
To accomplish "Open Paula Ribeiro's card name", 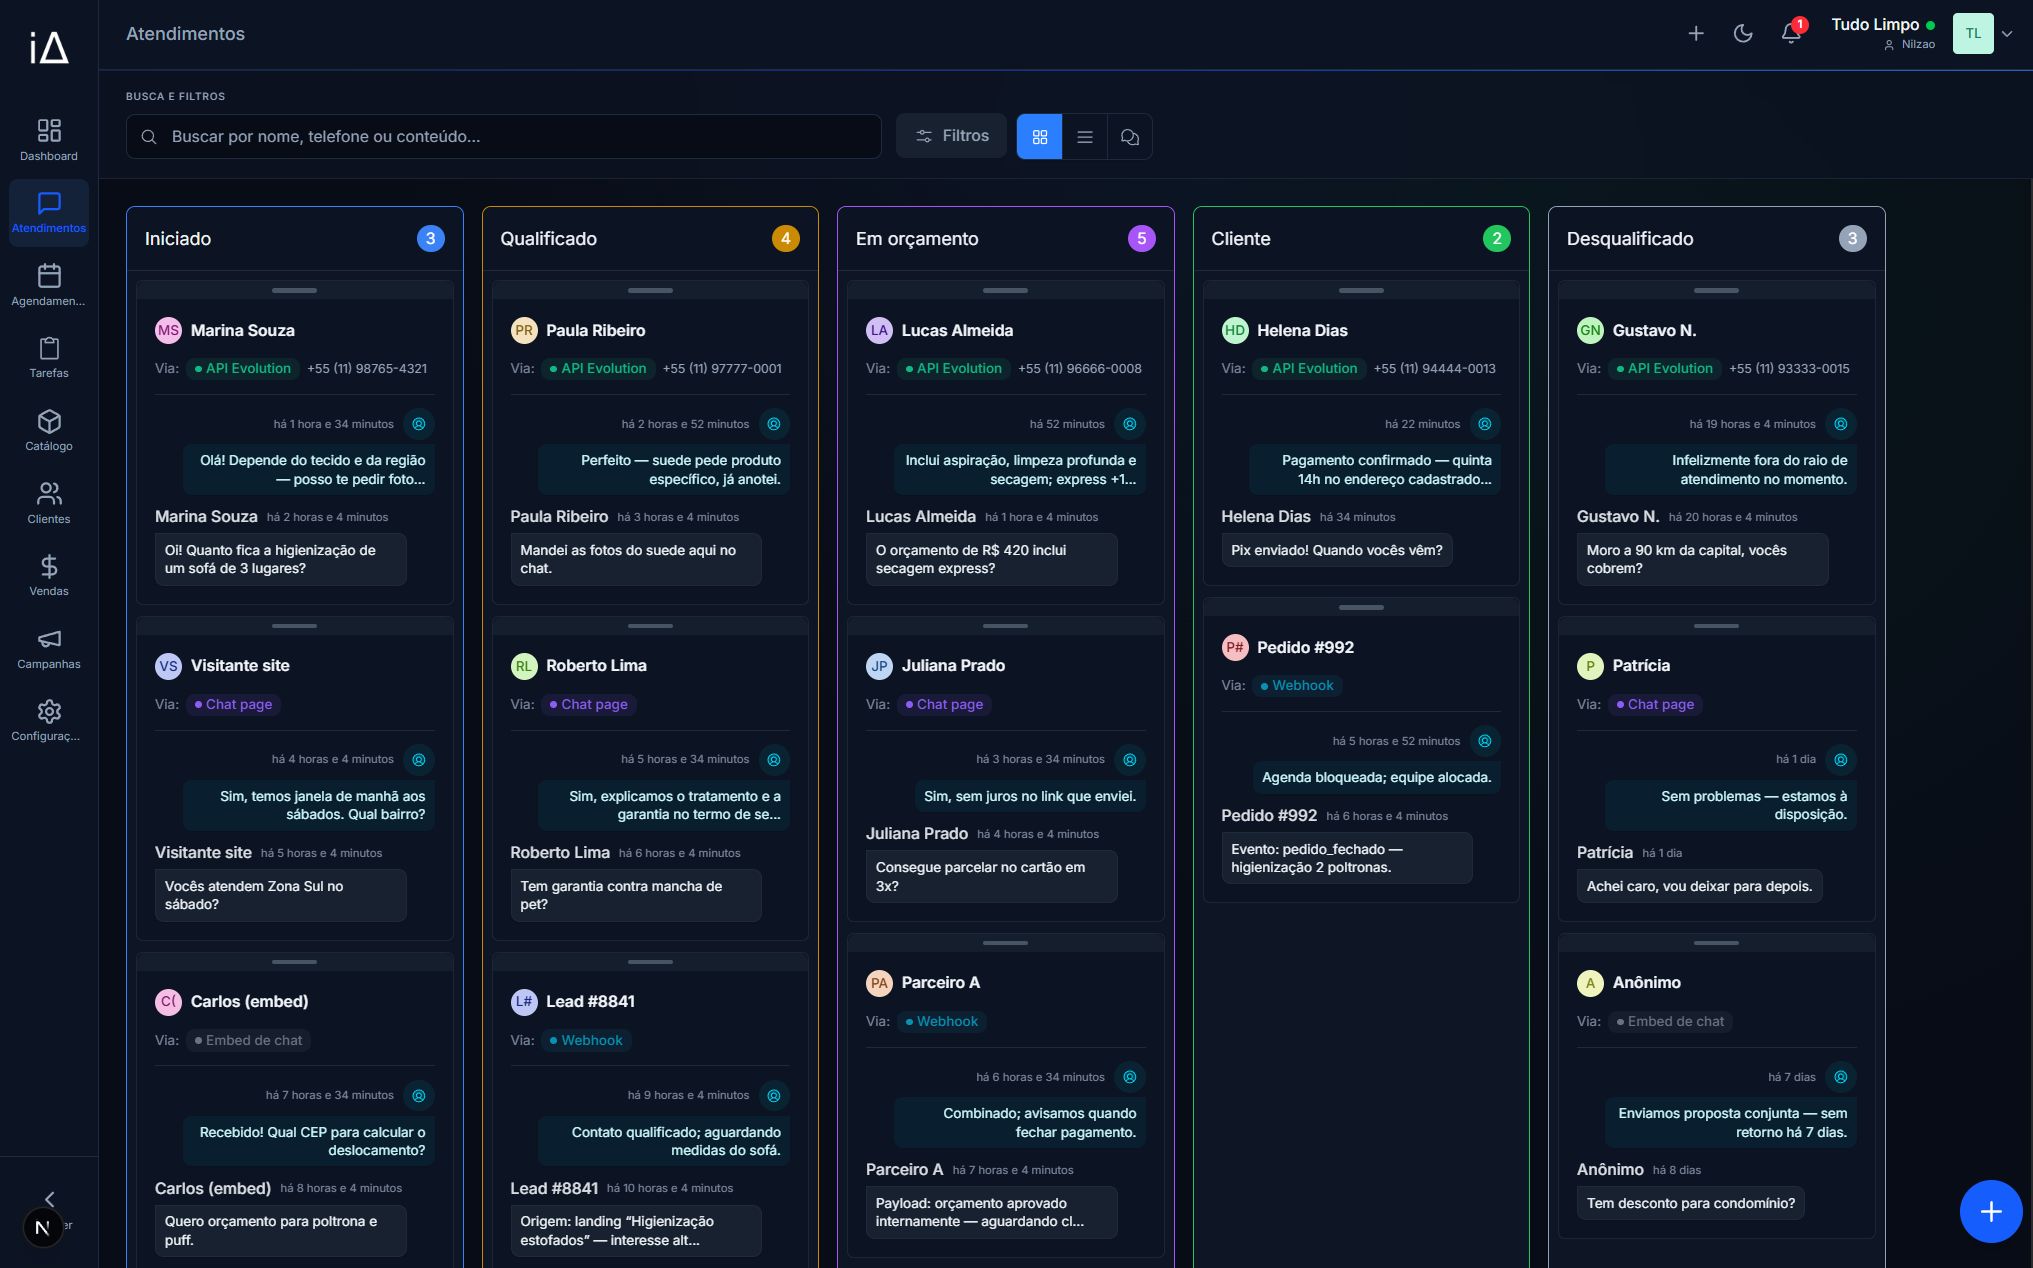I will point(596,330).
